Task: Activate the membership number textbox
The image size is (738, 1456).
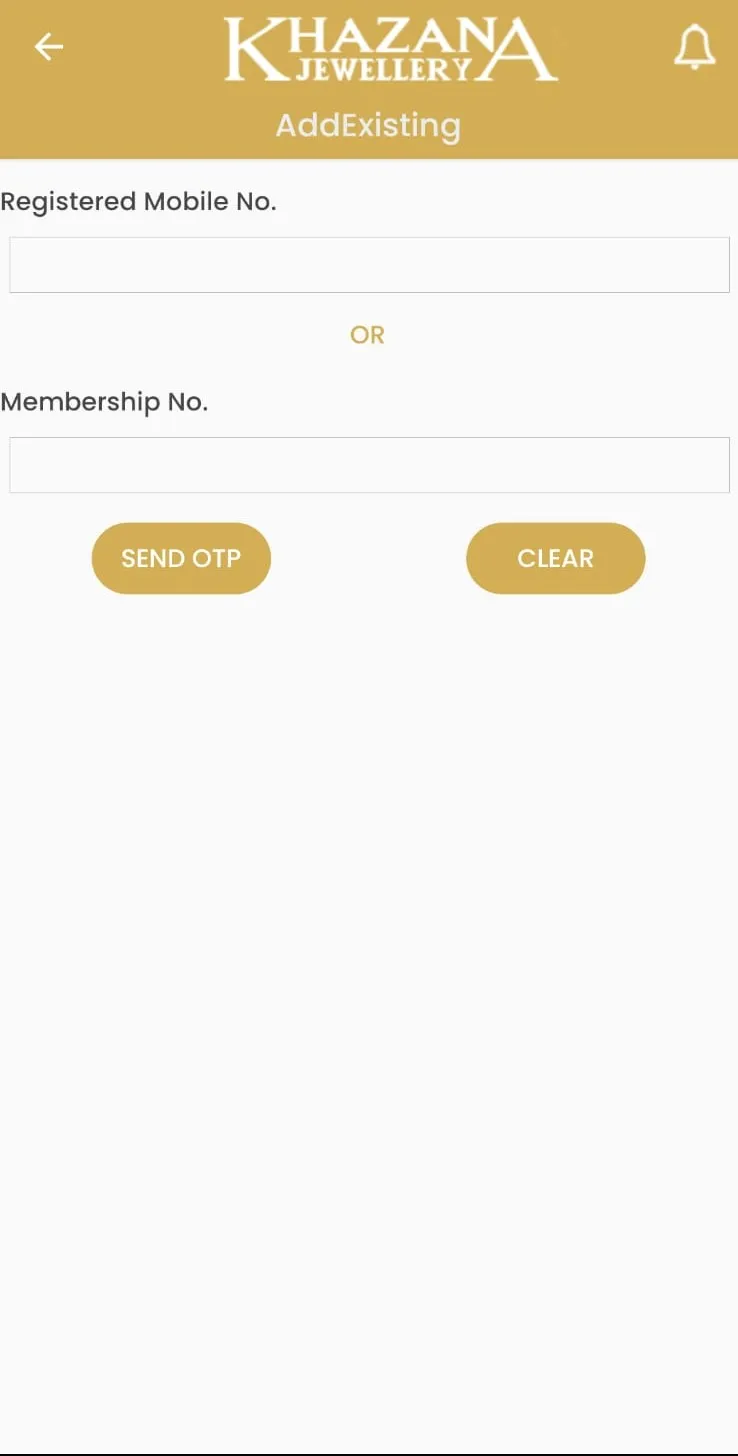Action: tap(369, 465)
